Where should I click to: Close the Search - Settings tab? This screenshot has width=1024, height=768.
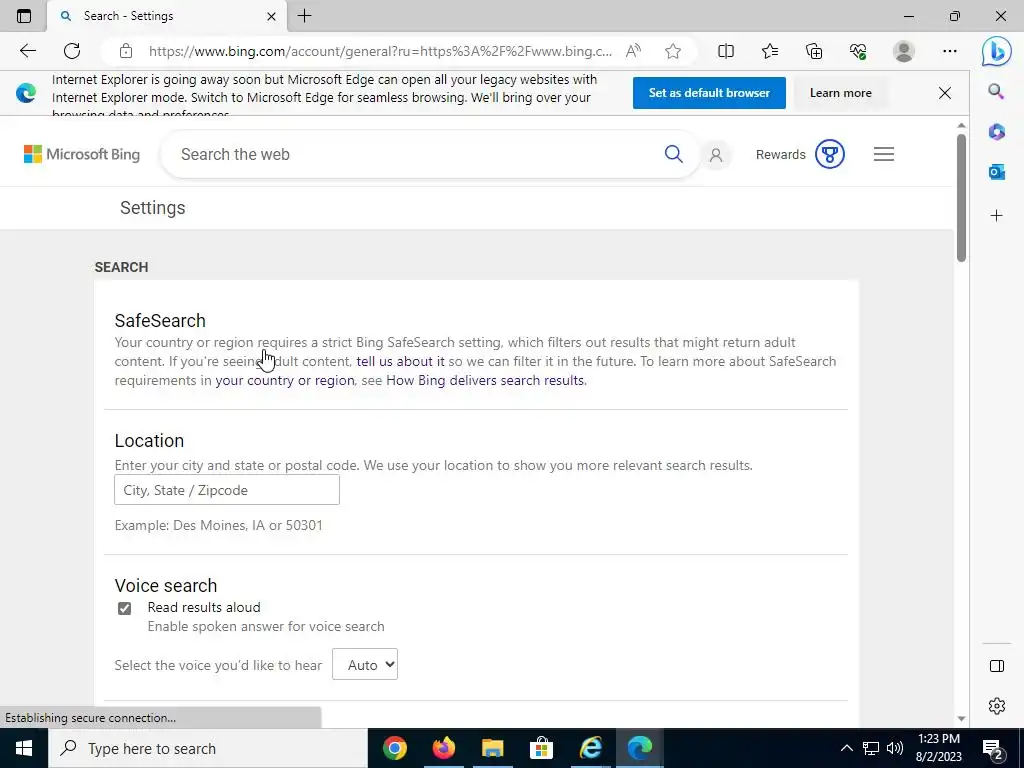pyautogui.click(x=271, y=16)
